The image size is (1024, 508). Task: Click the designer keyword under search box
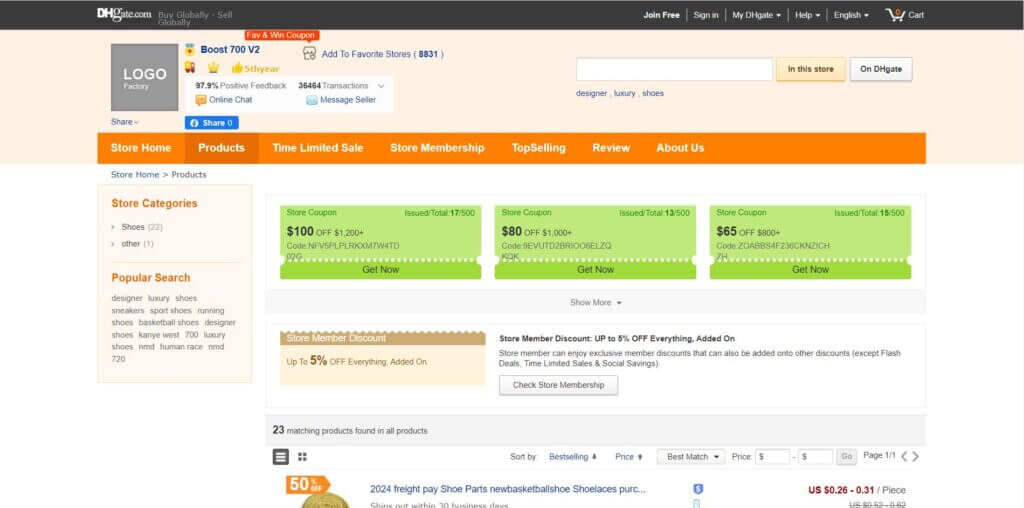[x=591, y=93]
